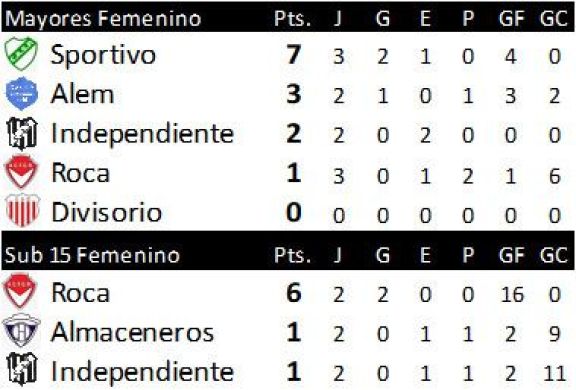The height and width of the screenshot is (390, 576).
Task: Click Independiente's 11 goals-against value
Action: click(555, 373)
